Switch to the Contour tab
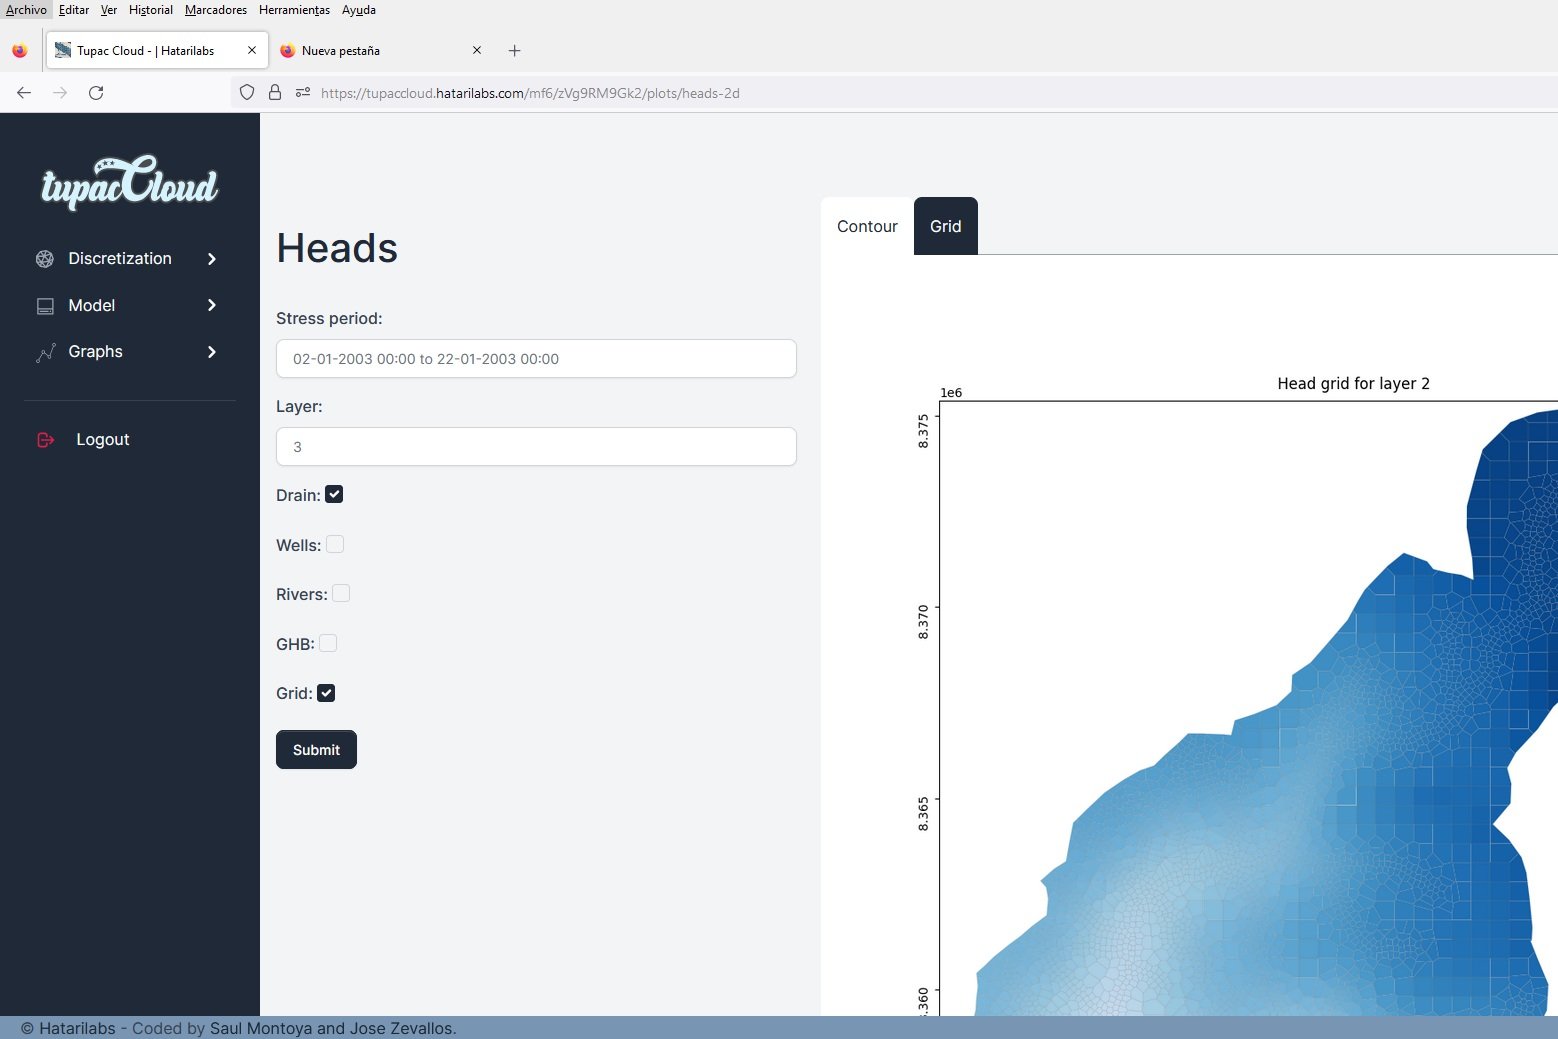Viewport: 1558px width, 1039px height. pos(867,227)
